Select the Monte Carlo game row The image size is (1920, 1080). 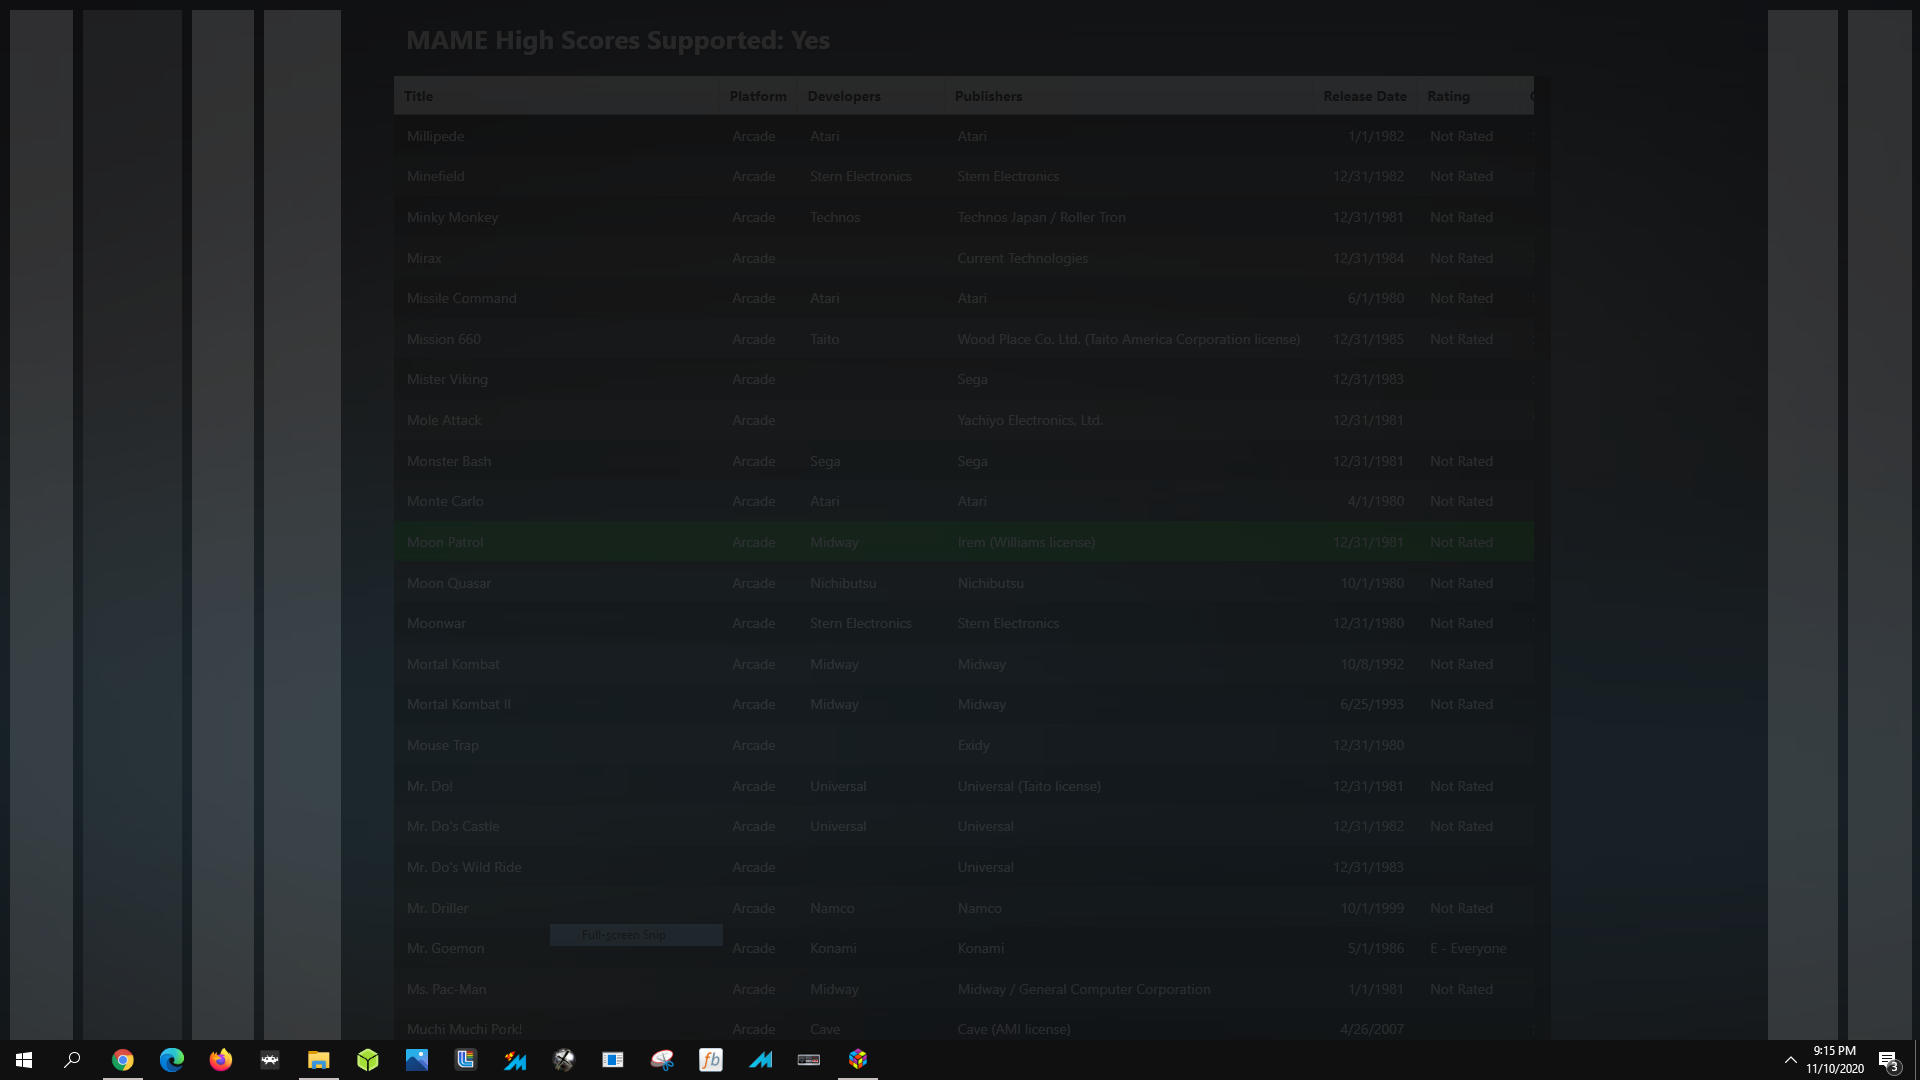coord(964,501)
